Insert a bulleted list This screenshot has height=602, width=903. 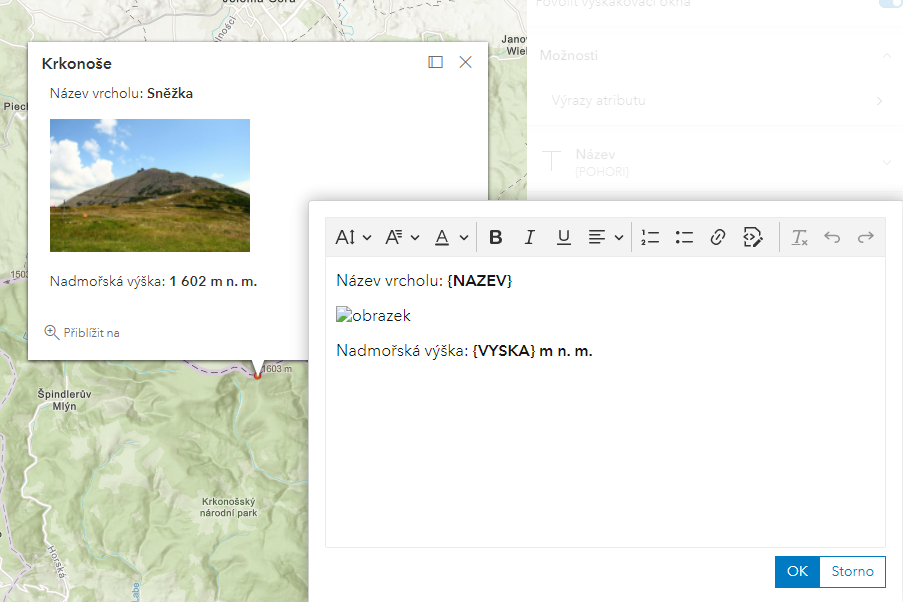(x=684, y=237)
